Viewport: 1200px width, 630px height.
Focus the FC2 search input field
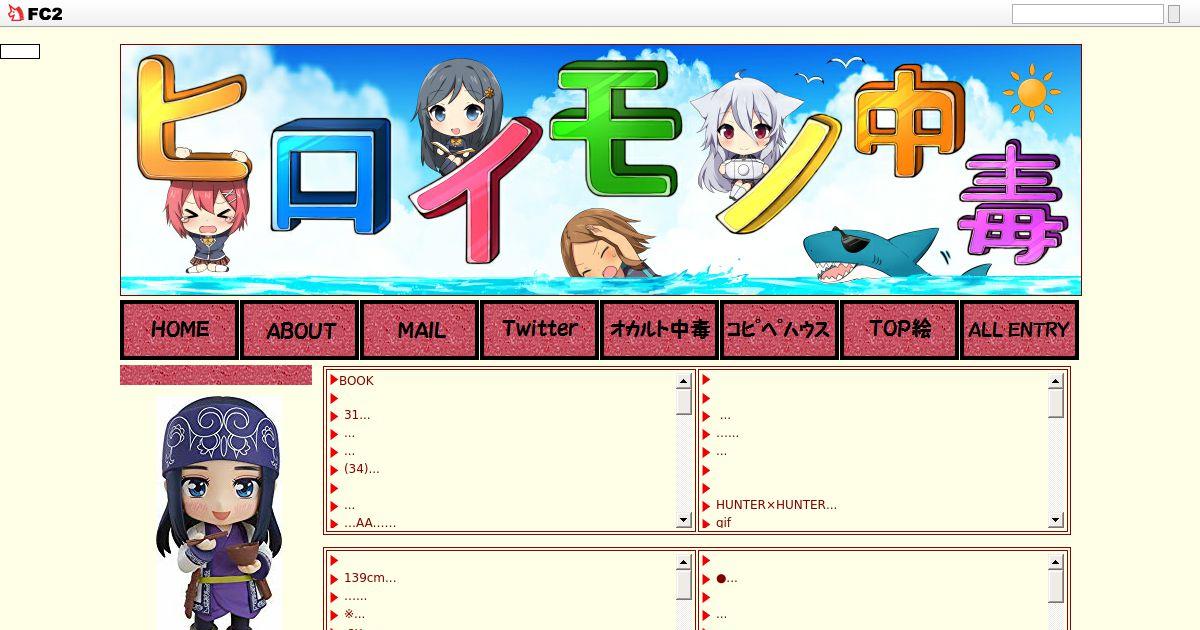coord(1088,14)
